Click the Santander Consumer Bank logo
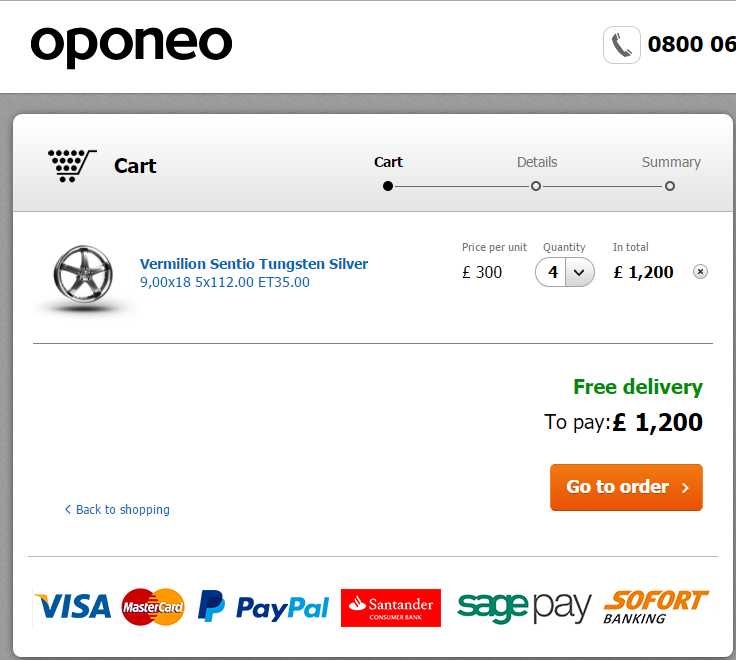The height and width of the screenshot is (660, 736). tap(390, 607)
